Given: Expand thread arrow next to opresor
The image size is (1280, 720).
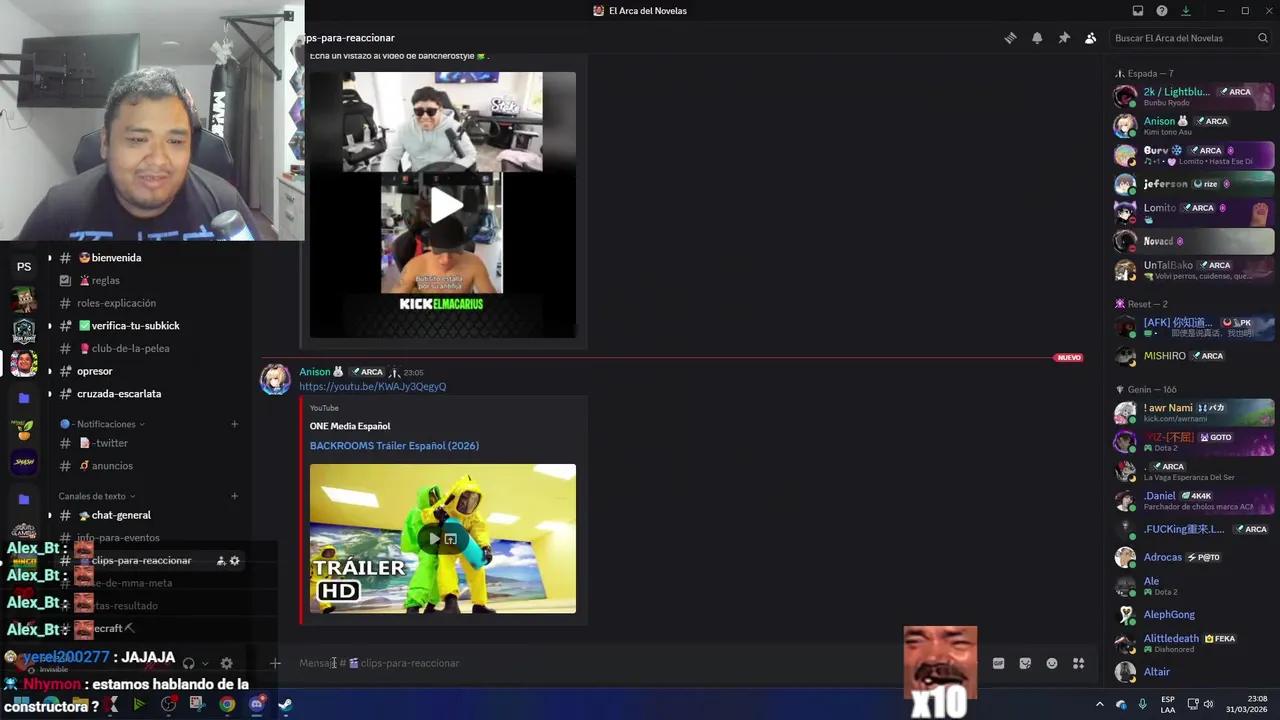Looking at the screenshot, I should [49, 371].
